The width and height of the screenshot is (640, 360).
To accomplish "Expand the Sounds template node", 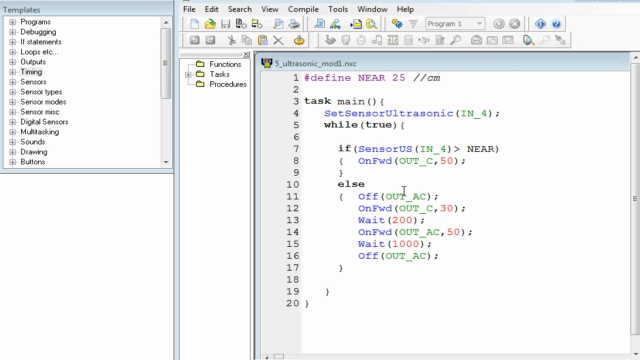I will (13, 142).
